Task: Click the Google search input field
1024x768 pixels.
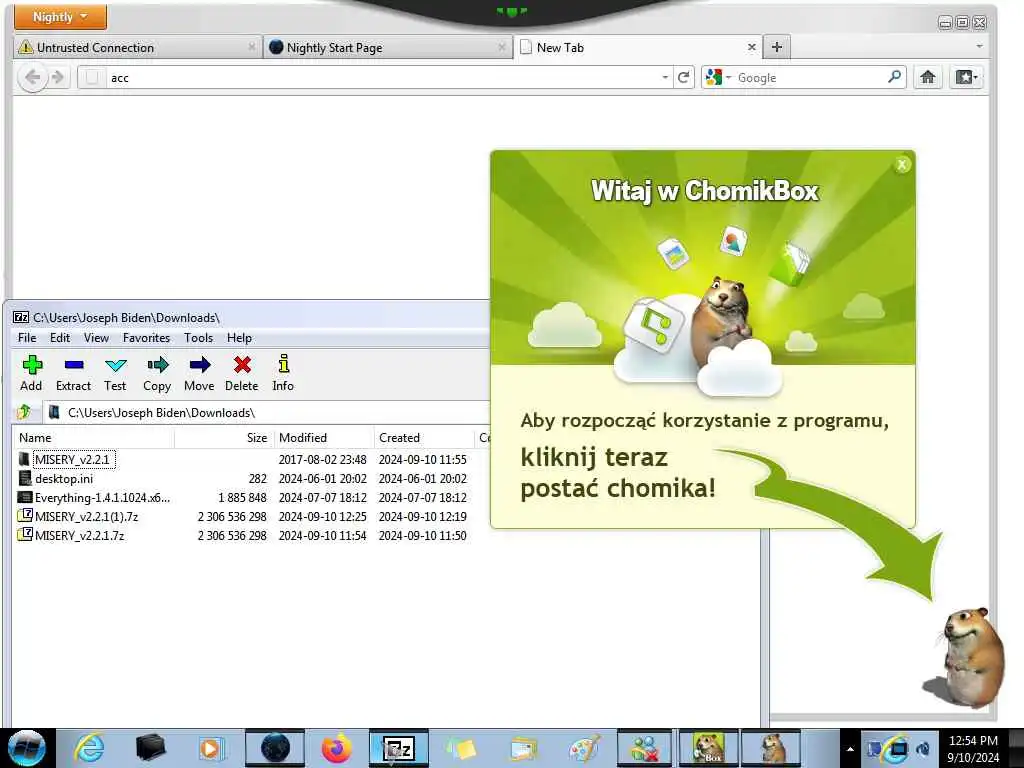Action: (x=810, y=78)
